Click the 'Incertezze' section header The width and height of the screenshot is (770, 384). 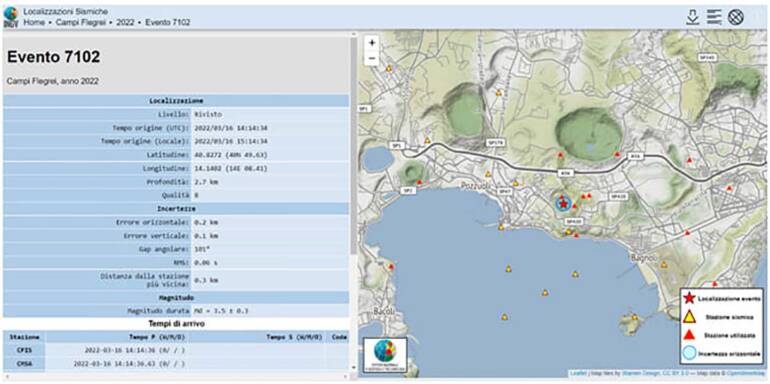pyautogui.click(x=176, y=209)
